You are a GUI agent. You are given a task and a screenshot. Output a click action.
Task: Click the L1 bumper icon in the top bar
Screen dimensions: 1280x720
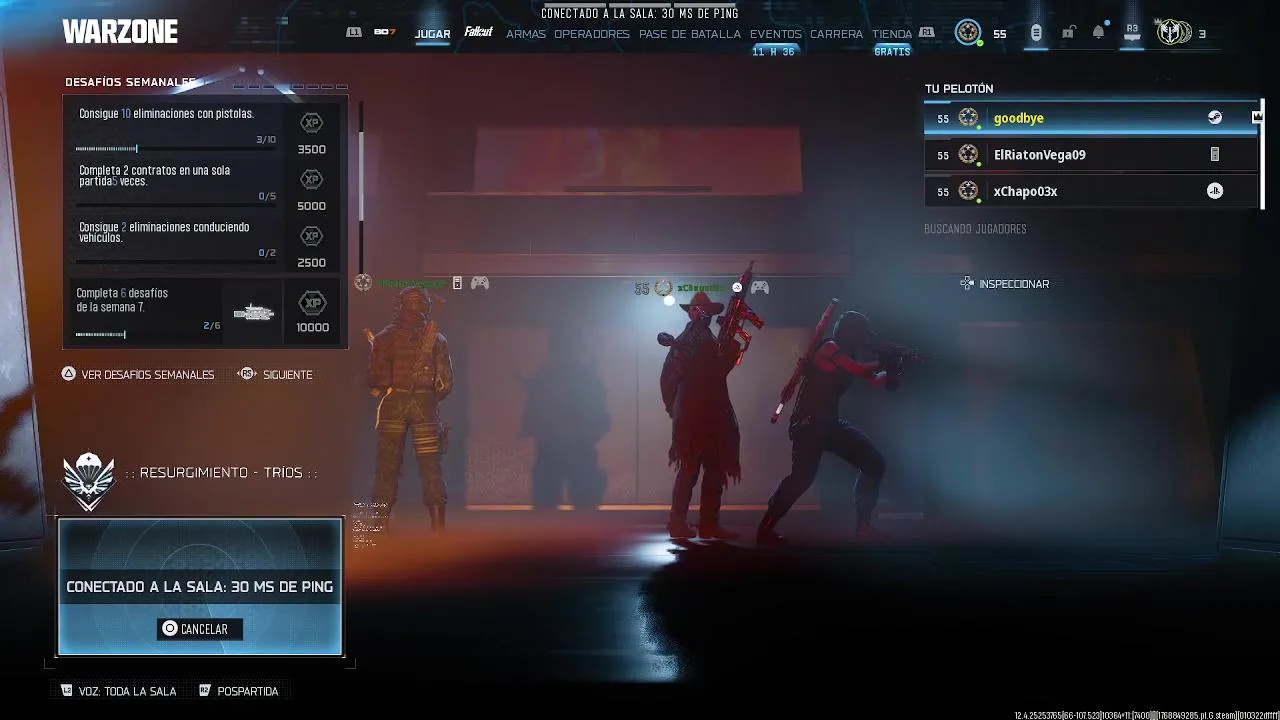(353, 33)
